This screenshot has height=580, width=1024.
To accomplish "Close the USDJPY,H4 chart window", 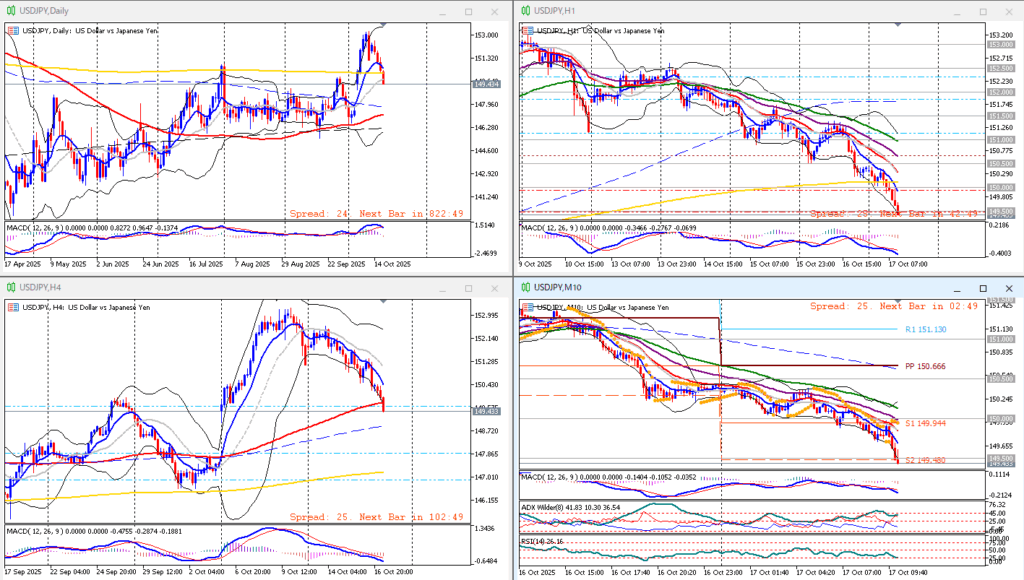I will point(495,290).
